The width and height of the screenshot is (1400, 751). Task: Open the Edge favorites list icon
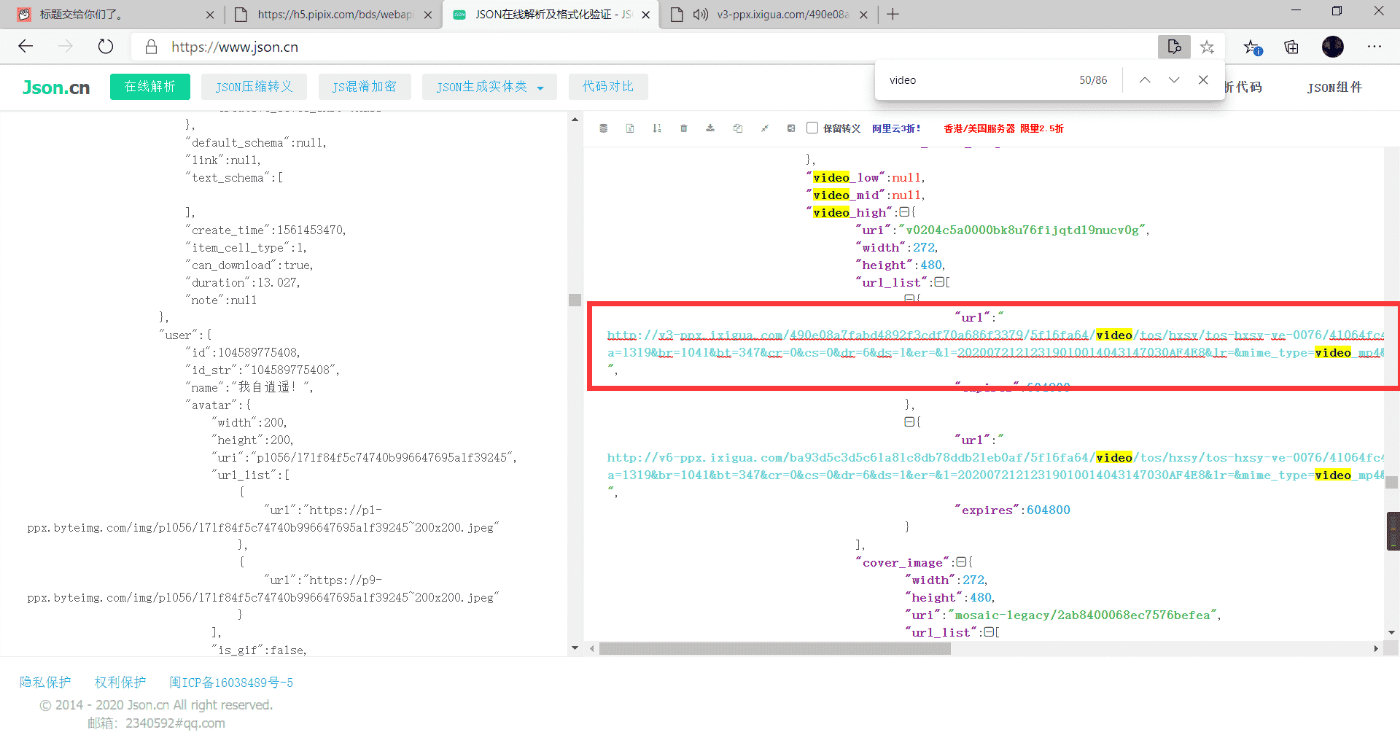click(1252, 47)
